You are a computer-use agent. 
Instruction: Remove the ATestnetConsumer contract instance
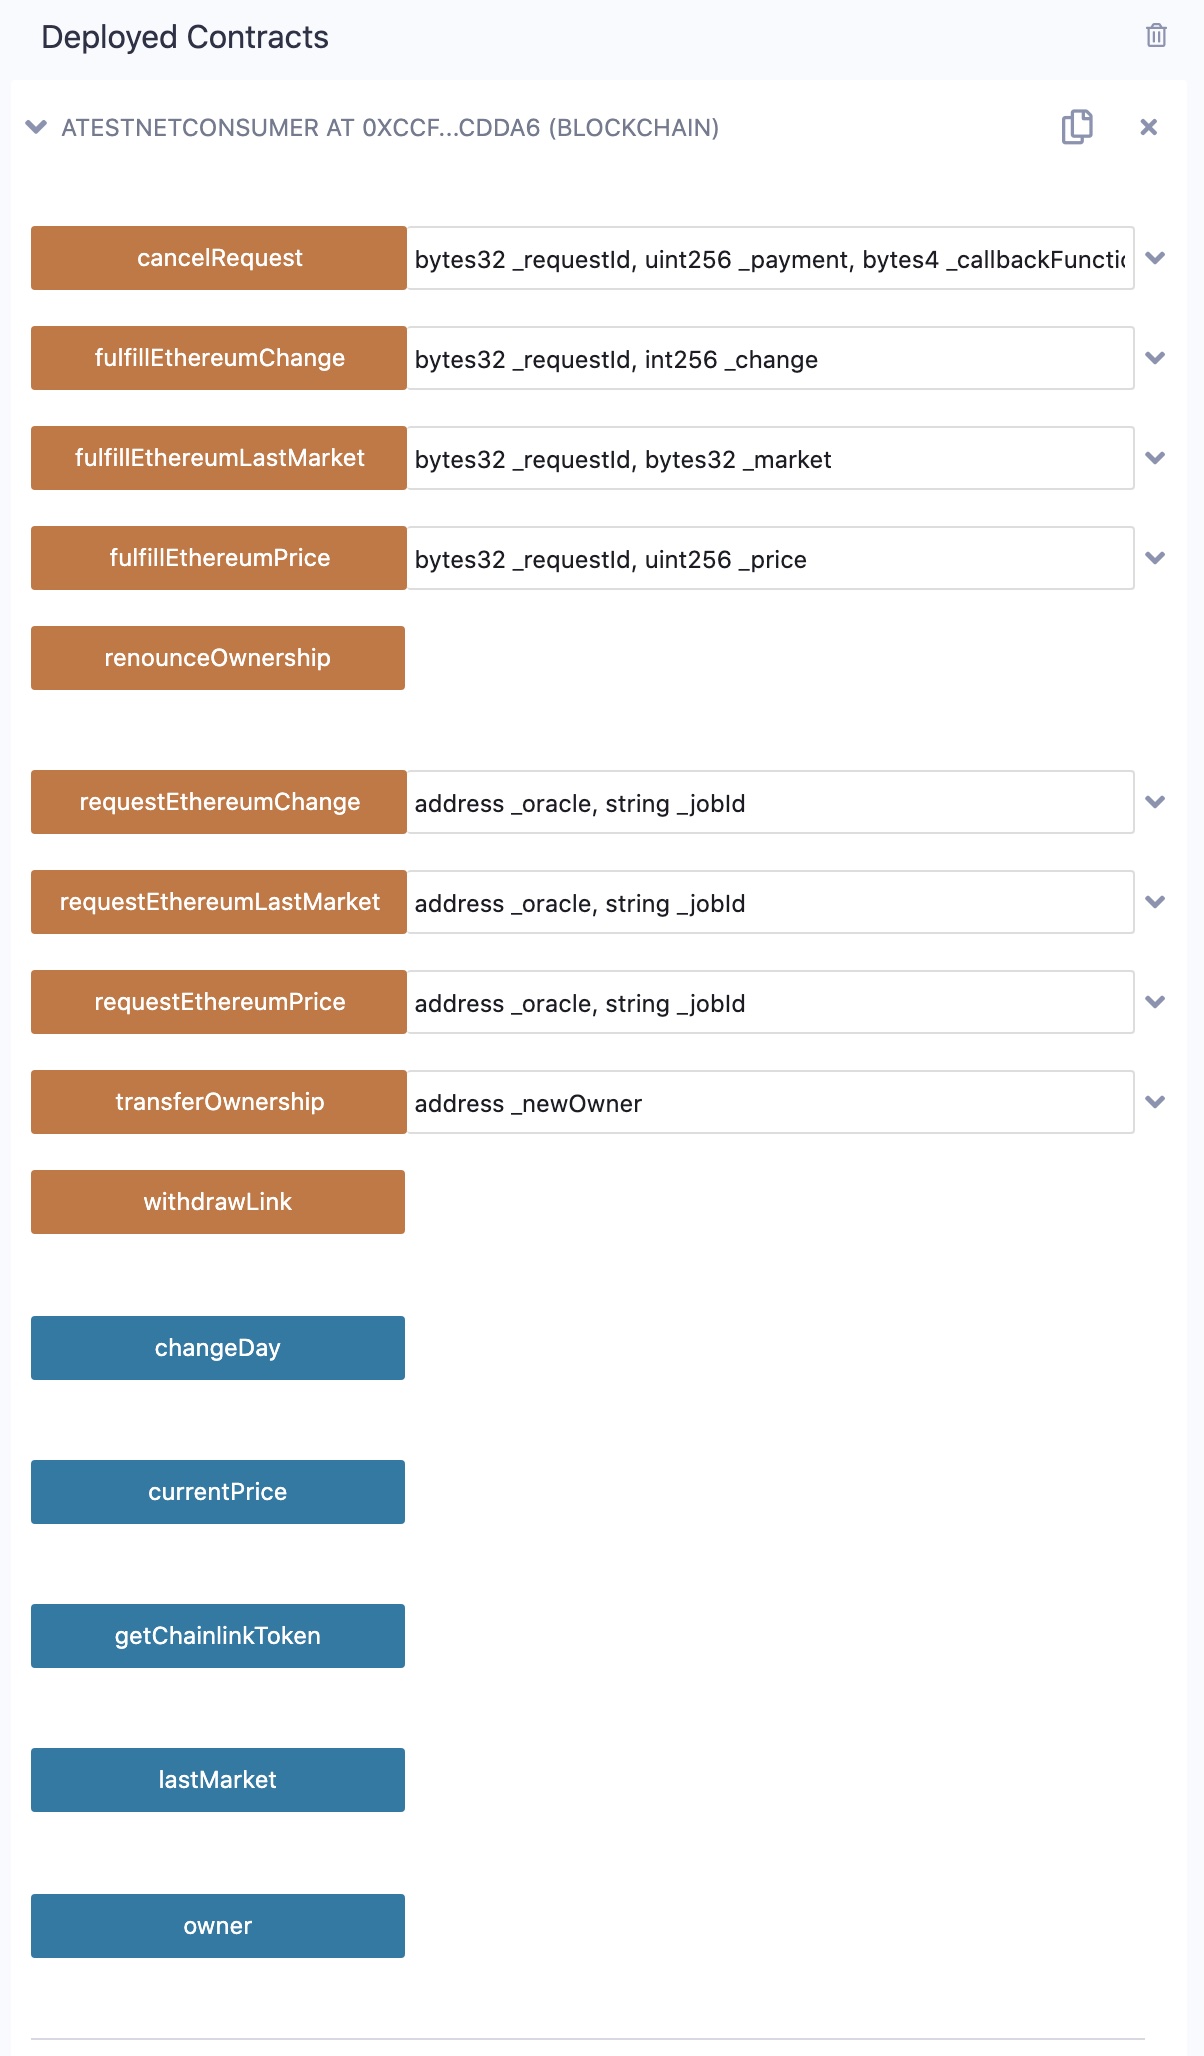[x=1149, y=127]
